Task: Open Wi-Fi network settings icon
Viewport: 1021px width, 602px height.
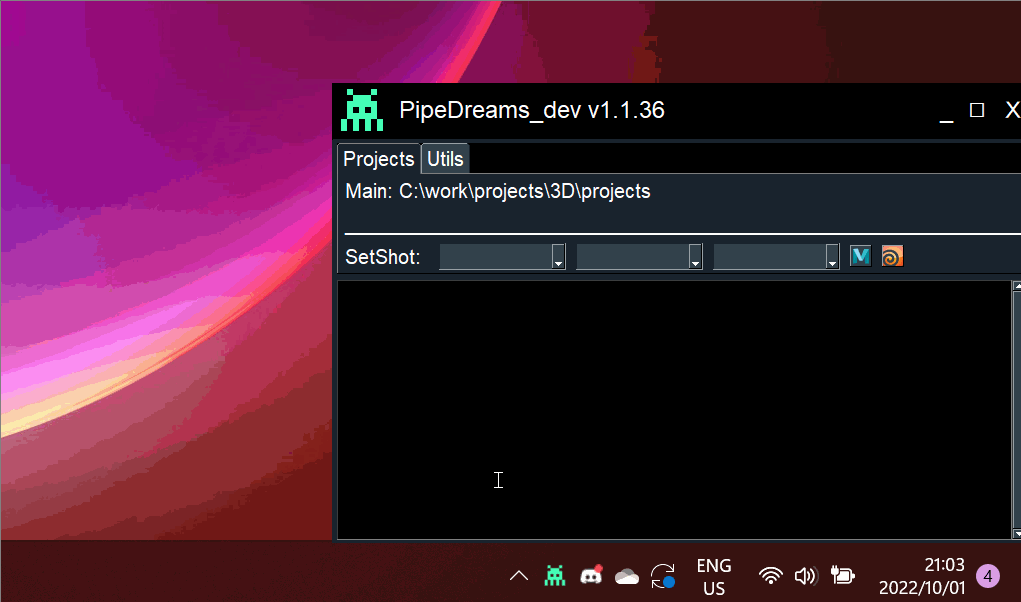Action: click(770, 576)
